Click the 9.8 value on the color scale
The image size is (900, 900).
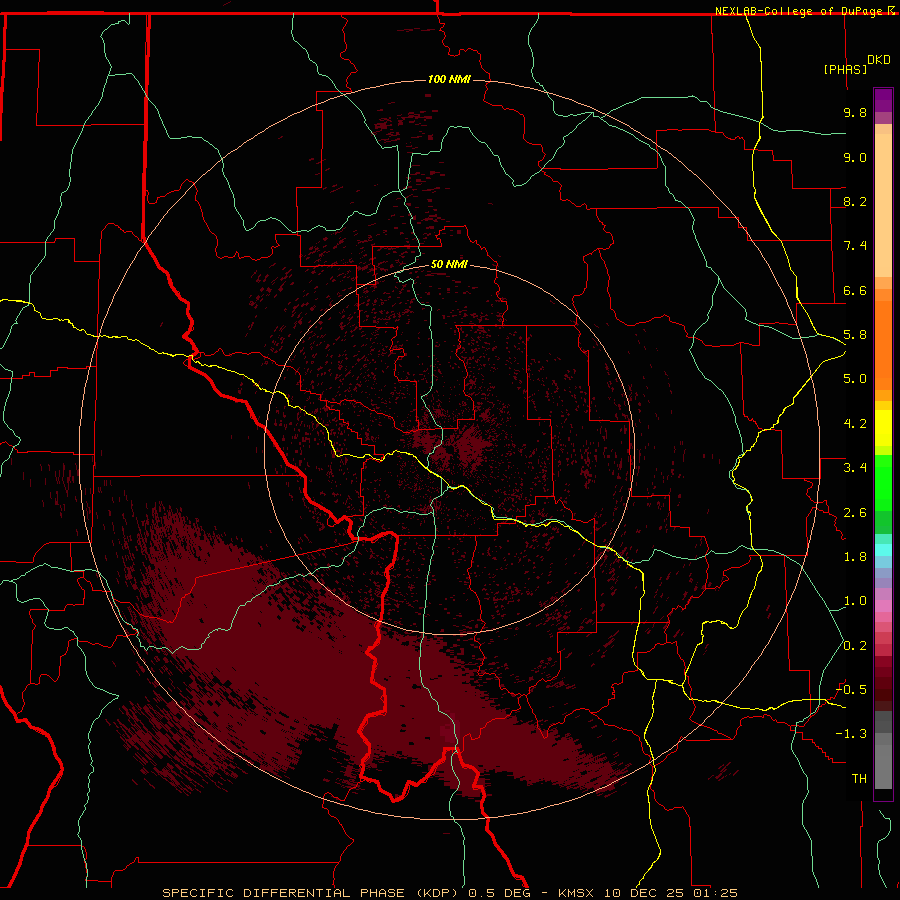click(x=855, y=112)
